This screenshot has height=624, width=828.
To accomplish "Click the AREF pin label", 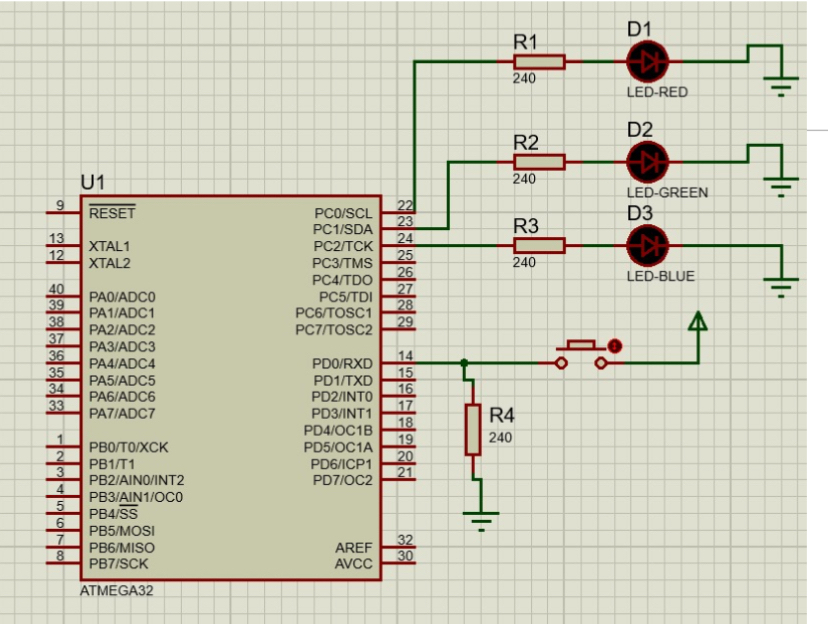I will 354,548.
